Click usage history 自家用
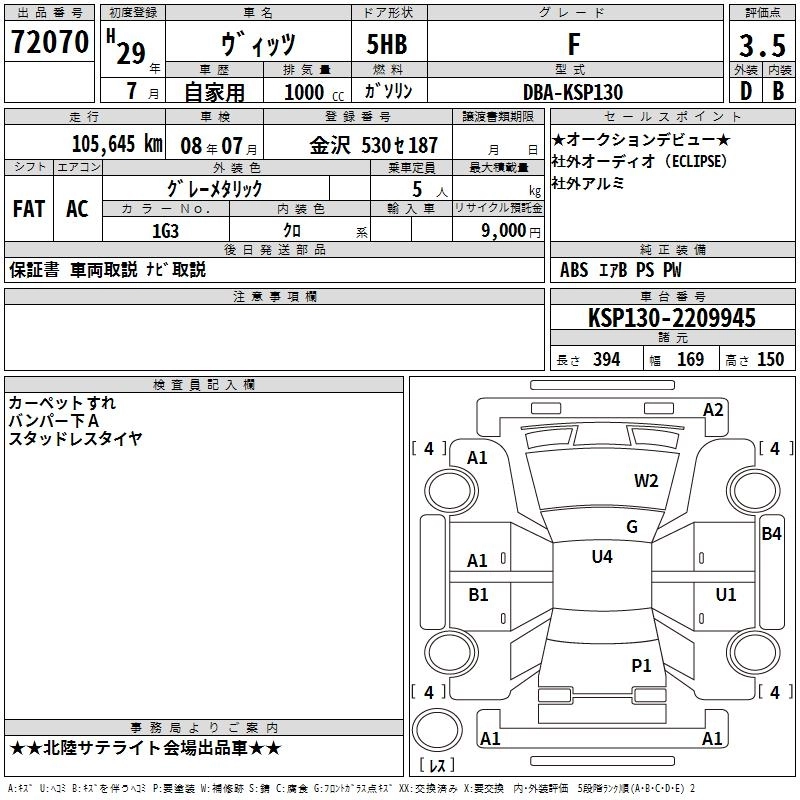 214,92
